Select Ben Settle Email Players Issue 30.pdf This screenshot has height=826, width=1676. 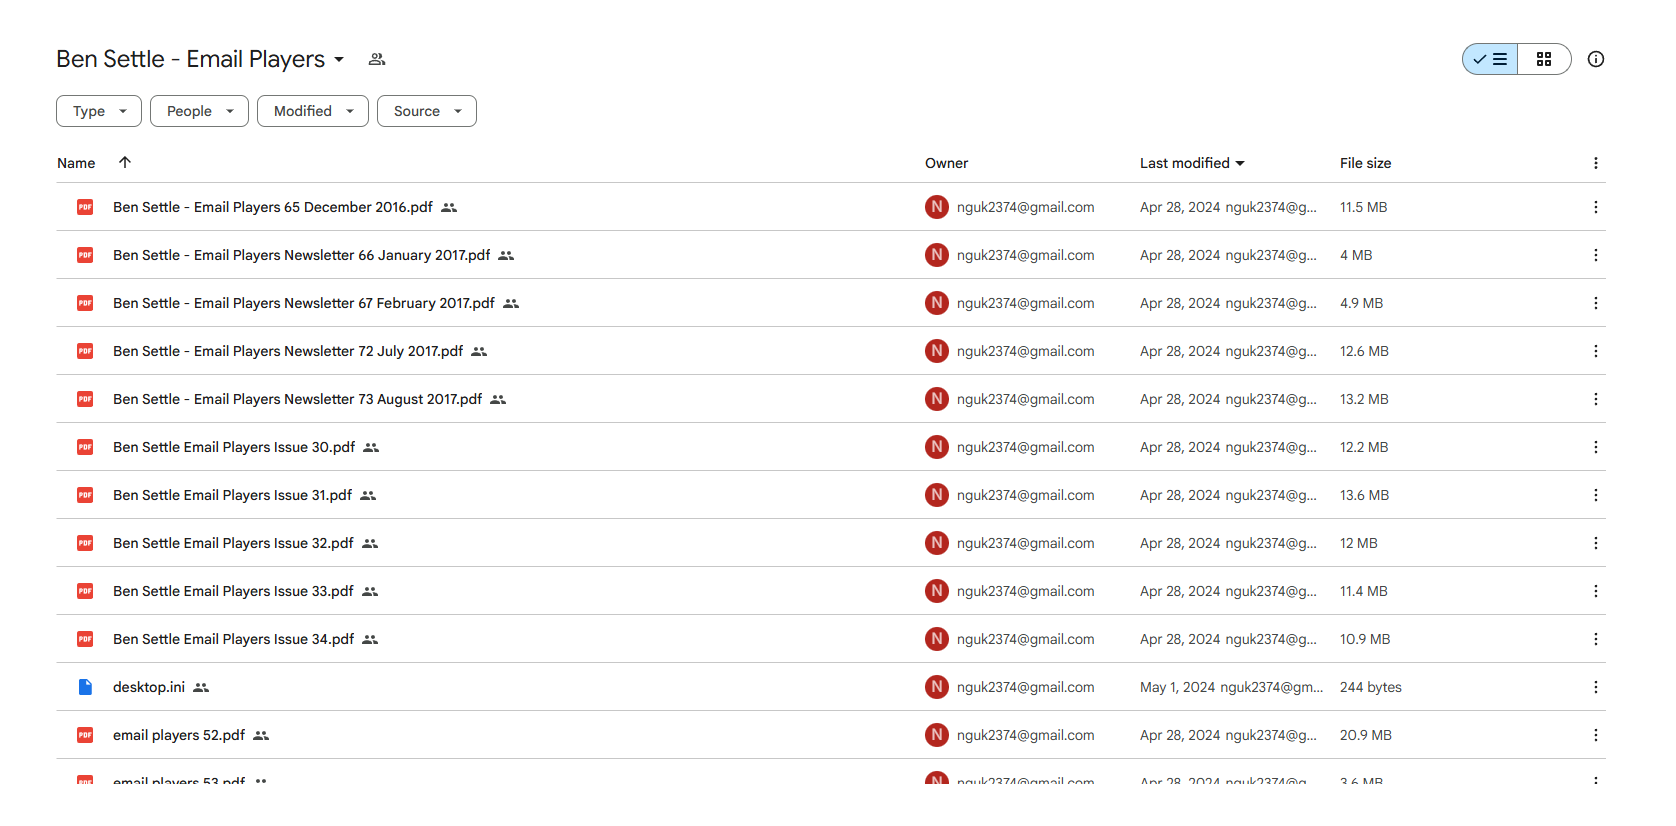coord(234,447)
